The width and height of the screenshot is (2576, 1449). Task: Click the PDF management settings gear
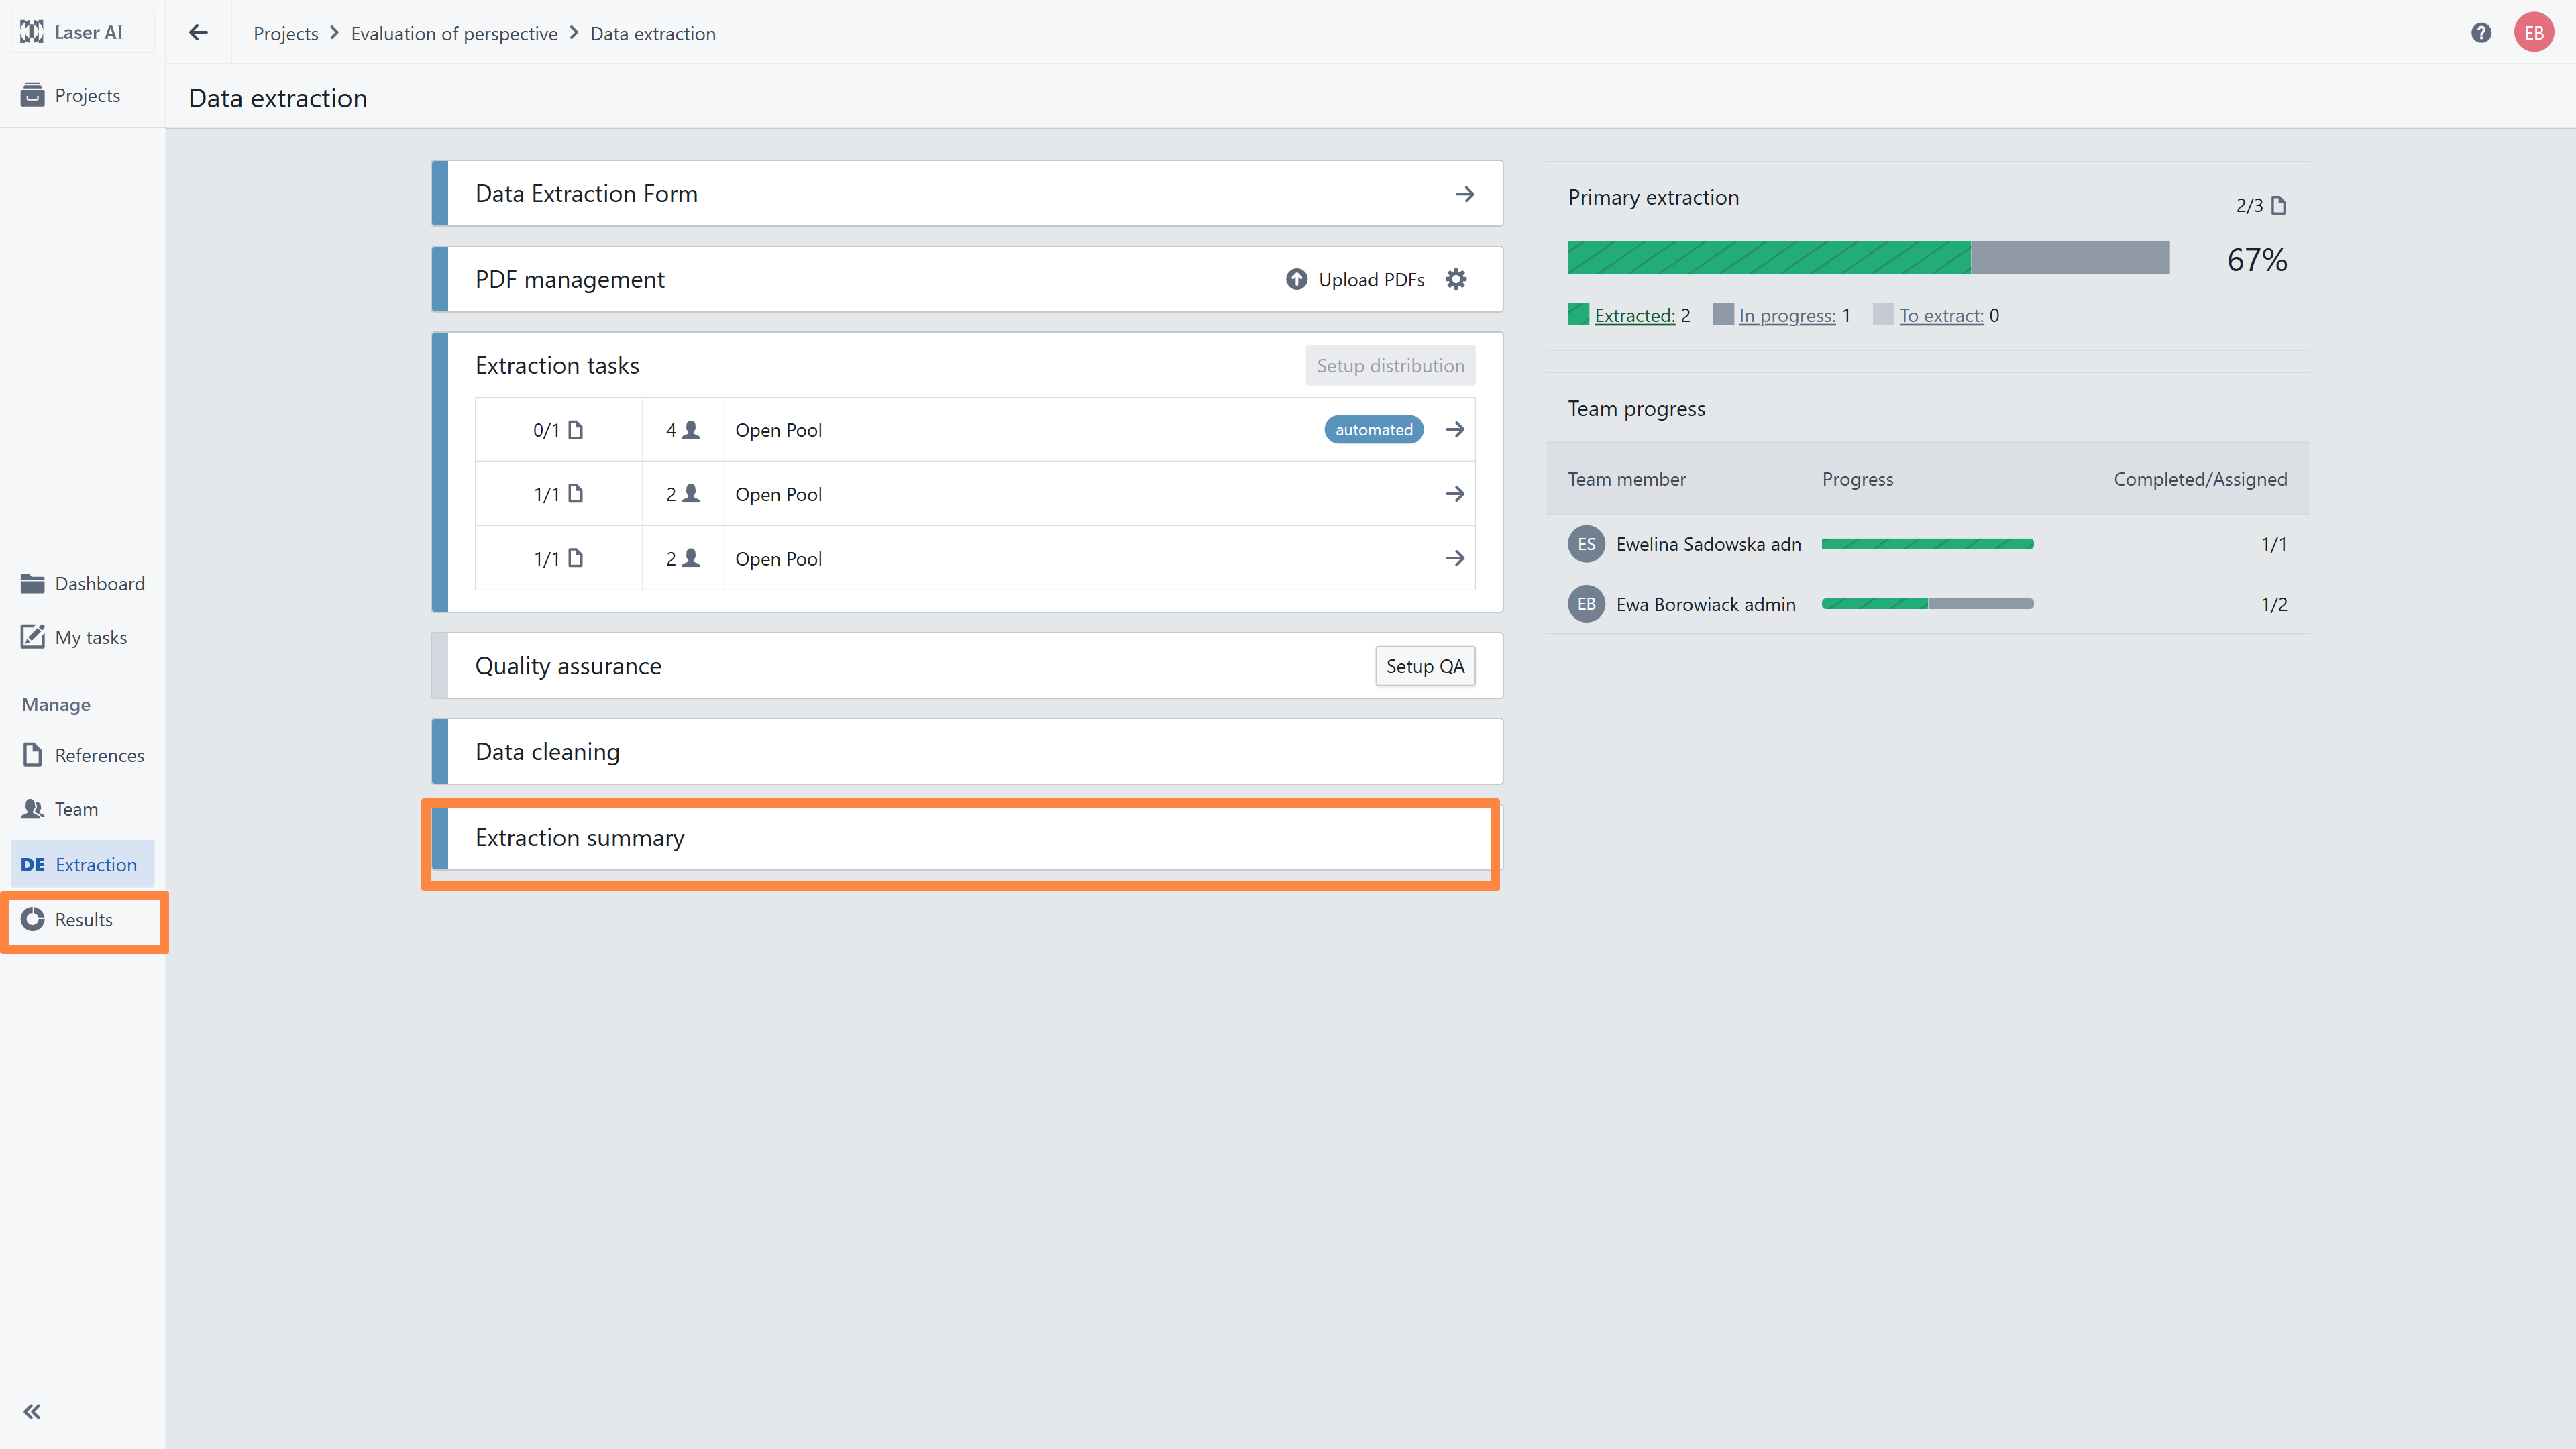[x=1456, y=280]
